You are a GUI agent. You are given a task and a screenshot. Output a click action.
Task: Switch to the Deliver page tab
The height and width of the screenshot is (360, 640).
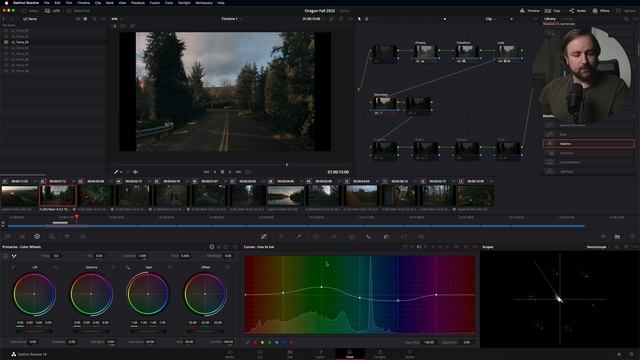409,354
